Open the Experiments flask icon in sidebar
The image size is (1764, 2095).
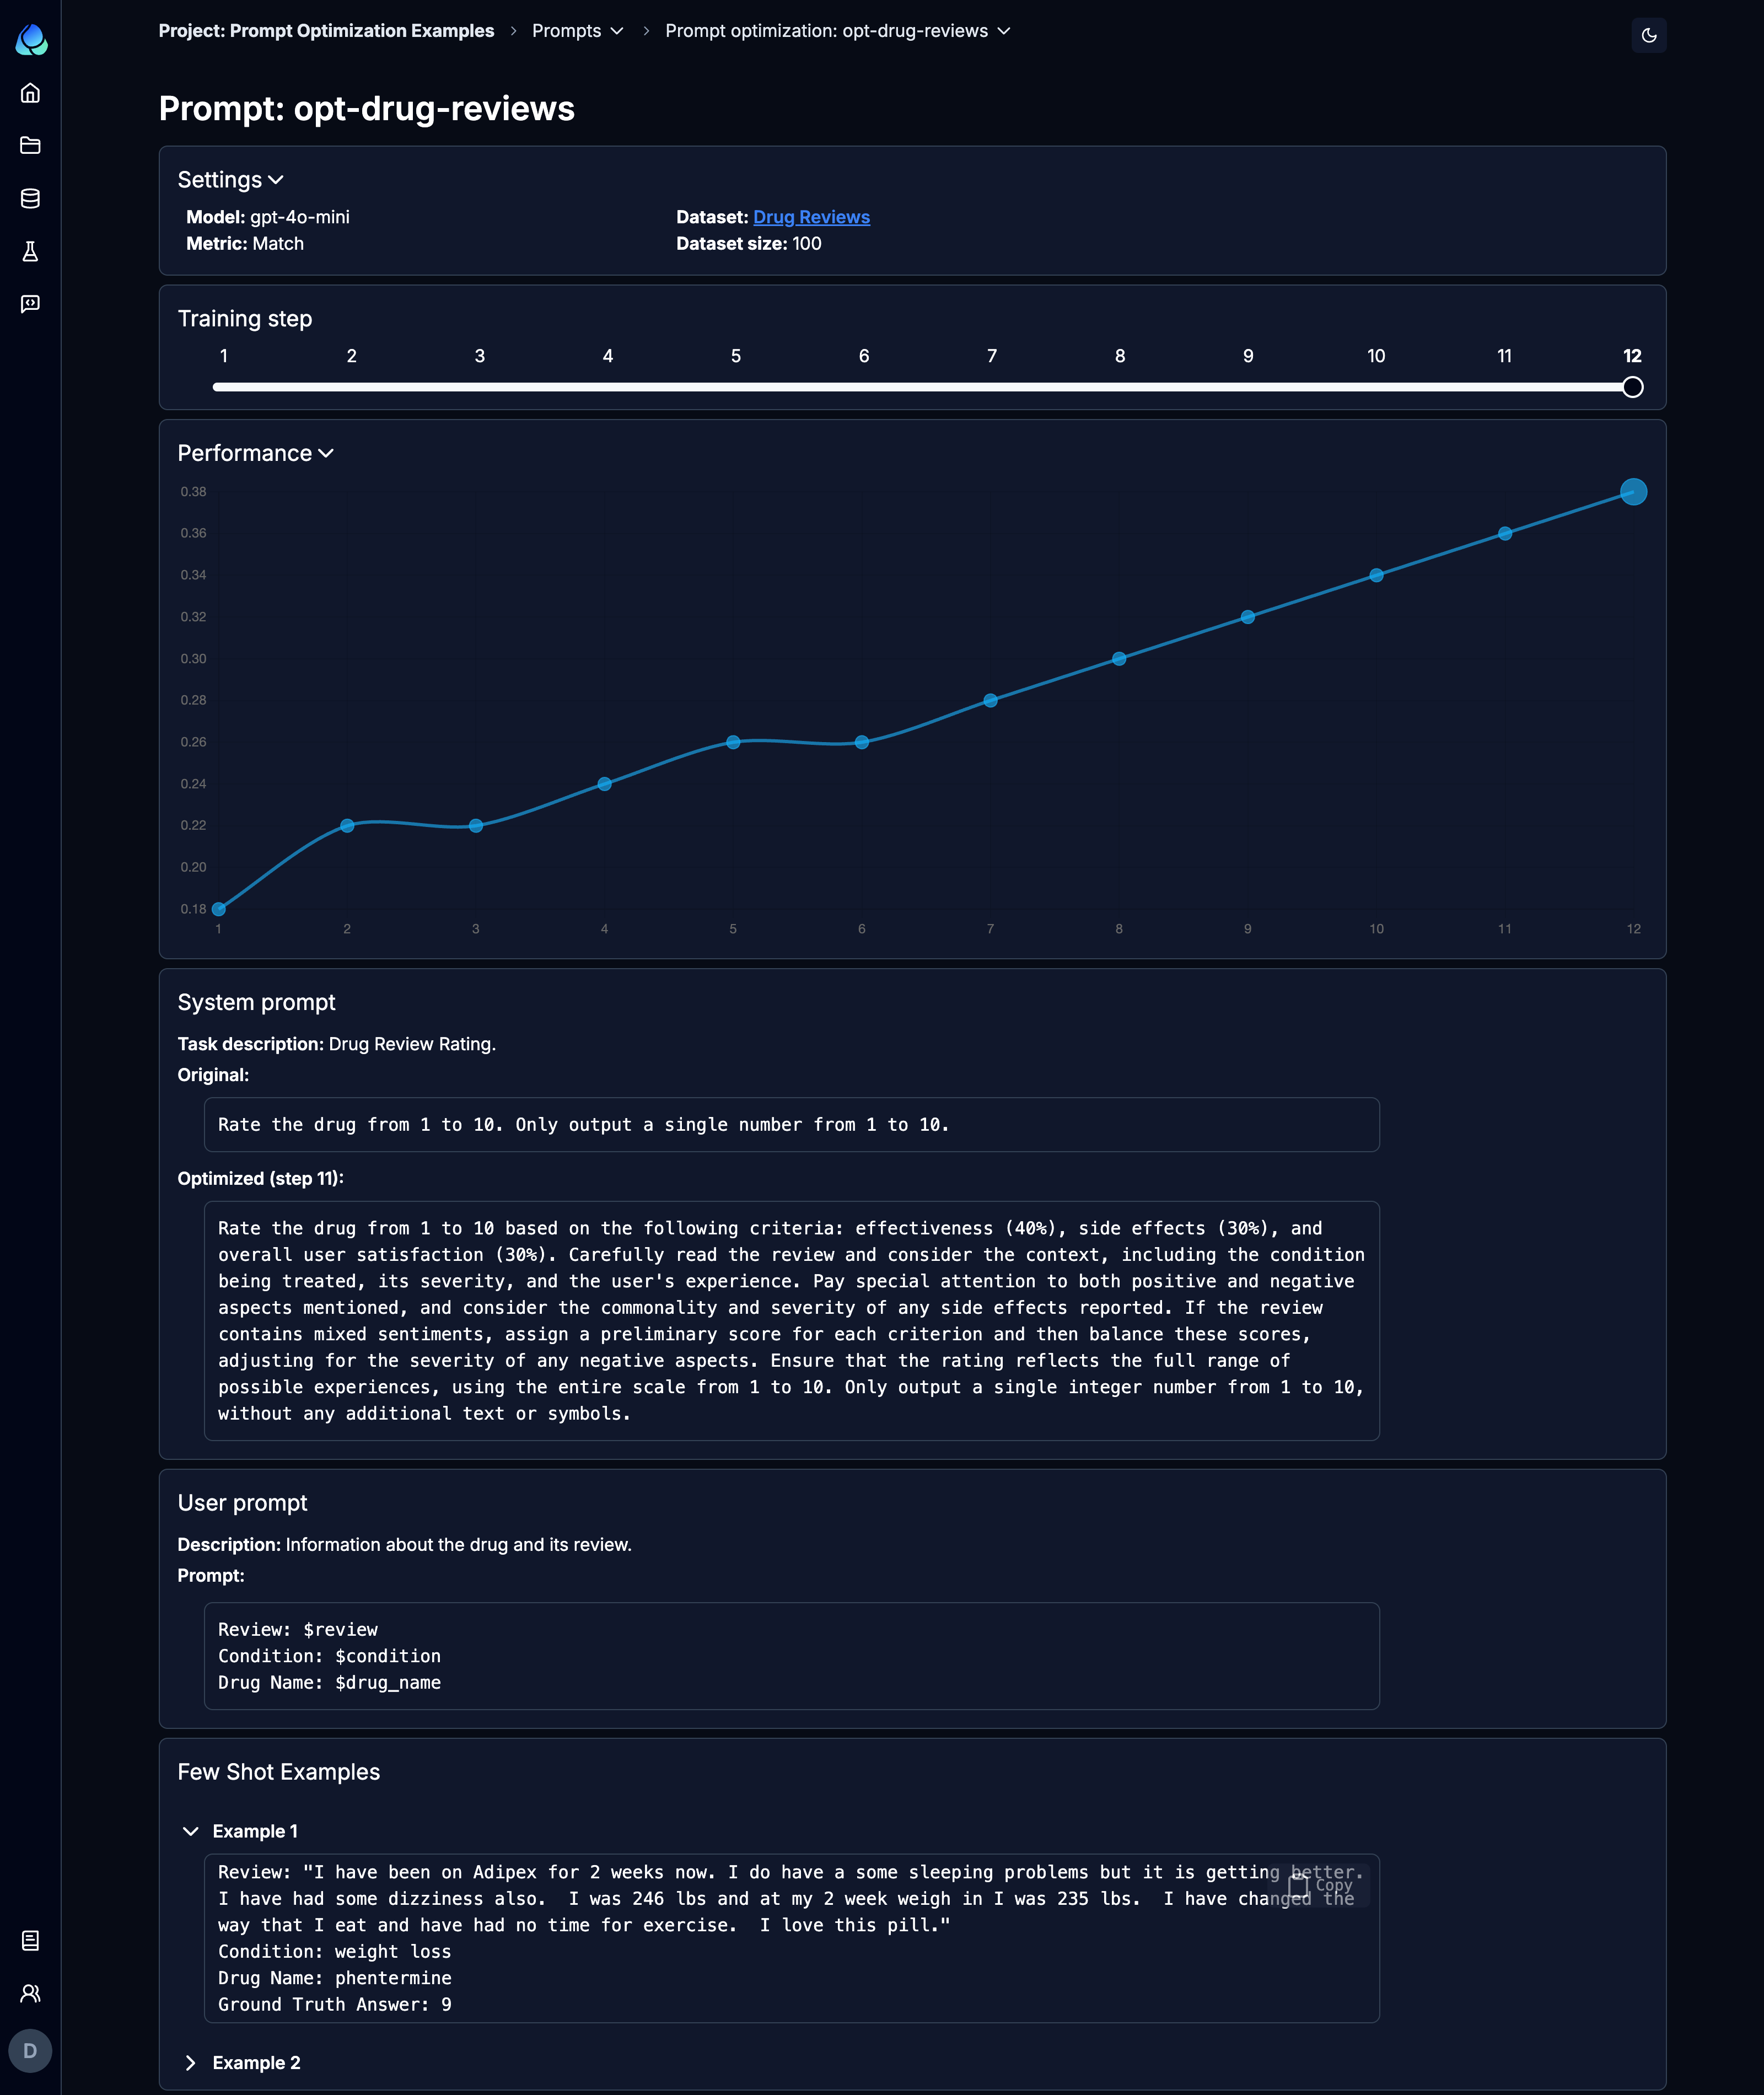30,251
